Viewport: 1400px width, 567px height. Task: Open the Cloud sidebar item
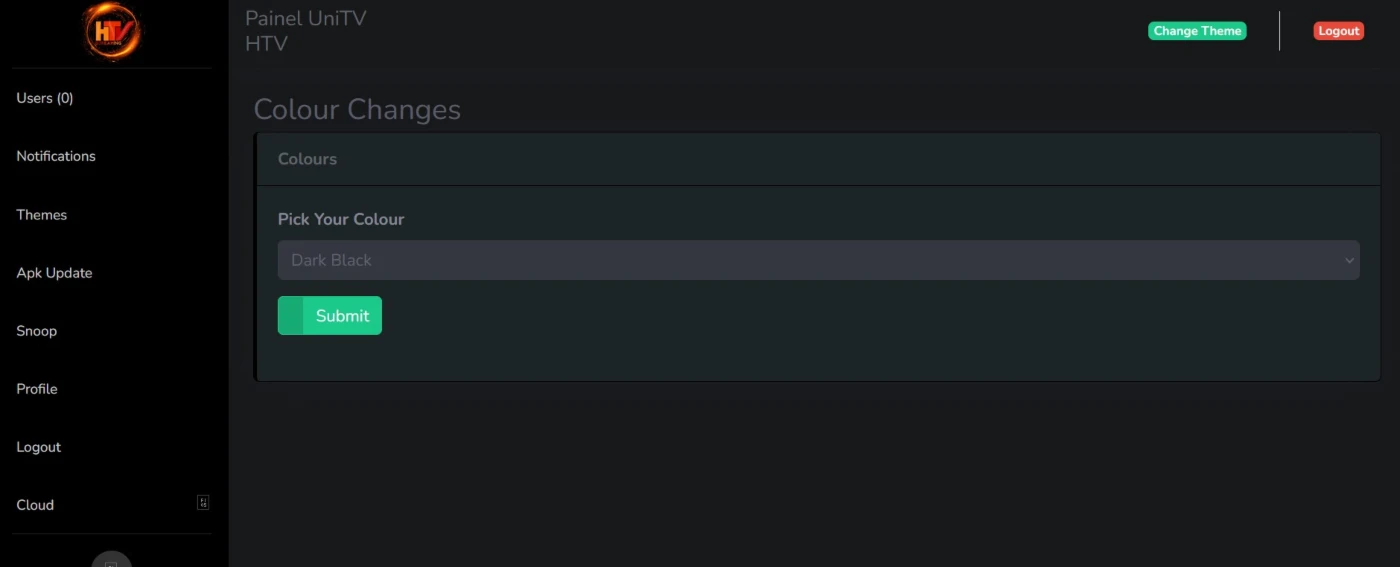point(35,505)
